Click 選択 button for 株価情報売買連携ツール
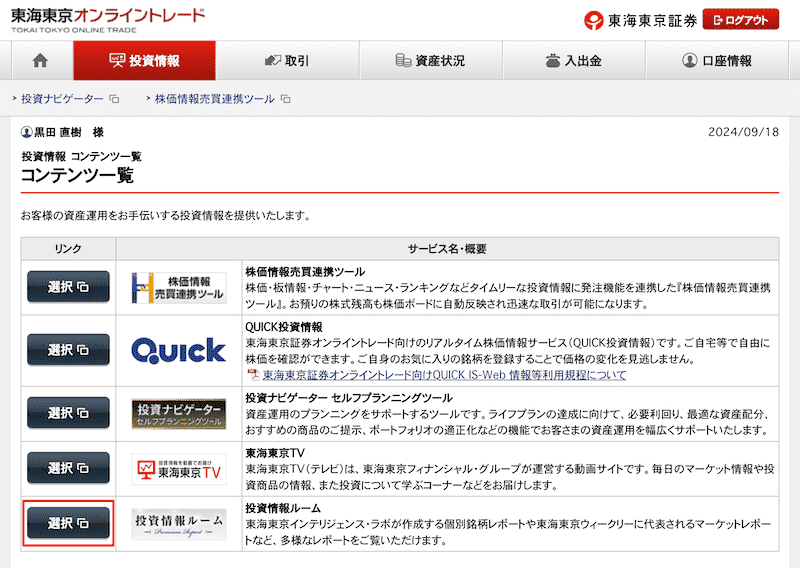This screenshot has width=800, height=568. [68, 287]
